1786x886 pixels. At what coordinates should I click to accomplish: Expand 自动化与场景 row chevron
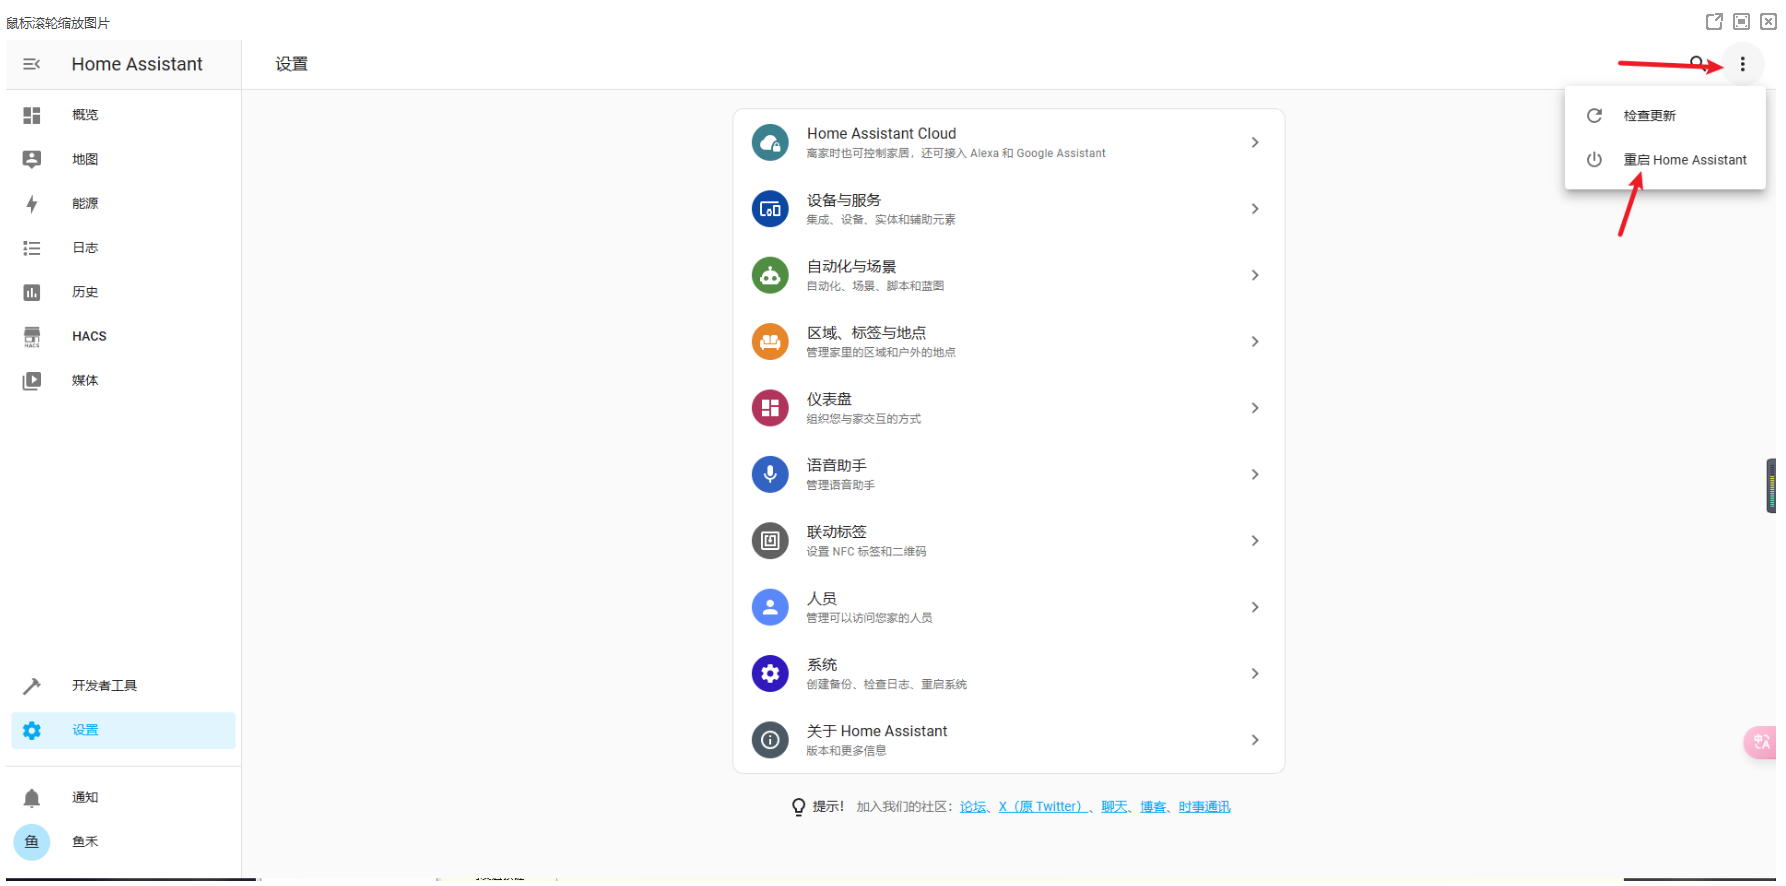(x=1255, y=275)
